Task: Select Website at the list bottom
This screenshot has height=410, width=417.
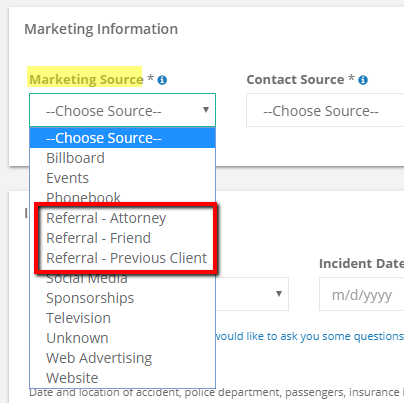Action: pyautogui.click(x=123, y=378)
